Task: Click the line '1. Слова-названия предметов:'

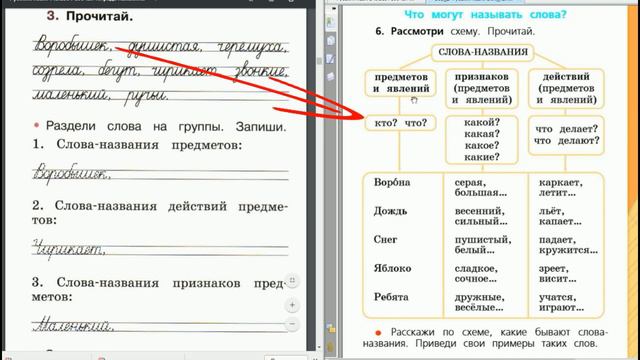Action: point(137,144)
